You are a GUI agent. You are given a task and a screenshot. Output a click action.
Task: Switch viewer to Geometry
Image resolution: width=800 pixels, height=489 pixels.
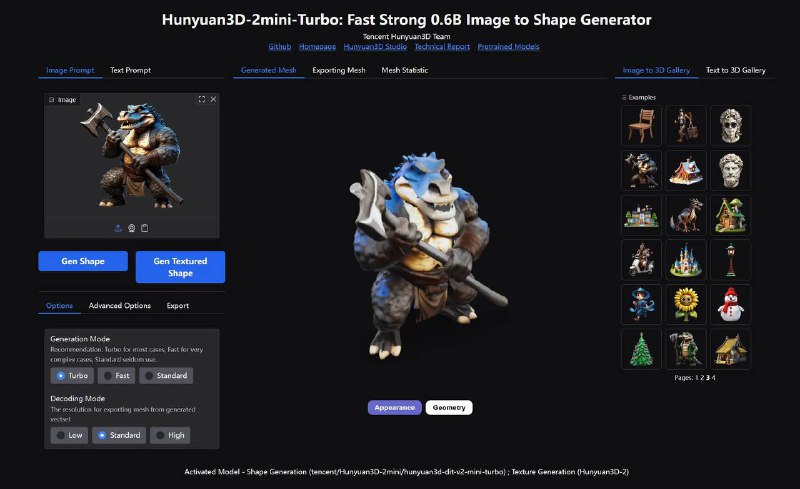point(449,407)
